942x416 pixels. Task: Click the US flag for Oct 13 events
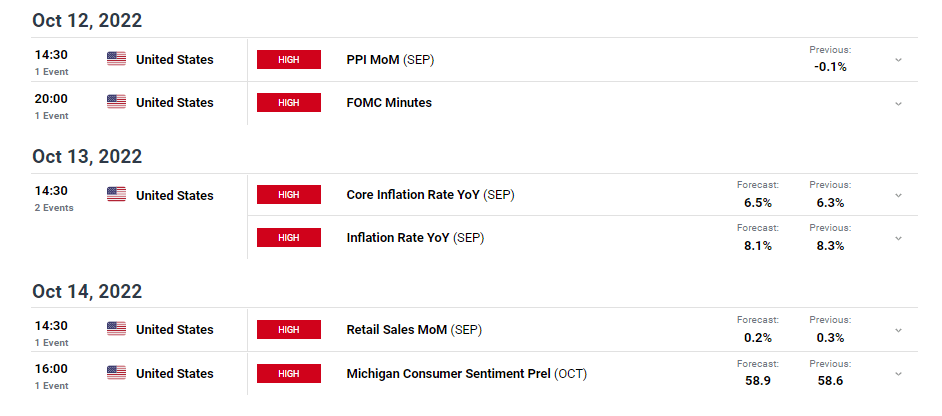click(x=117, y=195)
